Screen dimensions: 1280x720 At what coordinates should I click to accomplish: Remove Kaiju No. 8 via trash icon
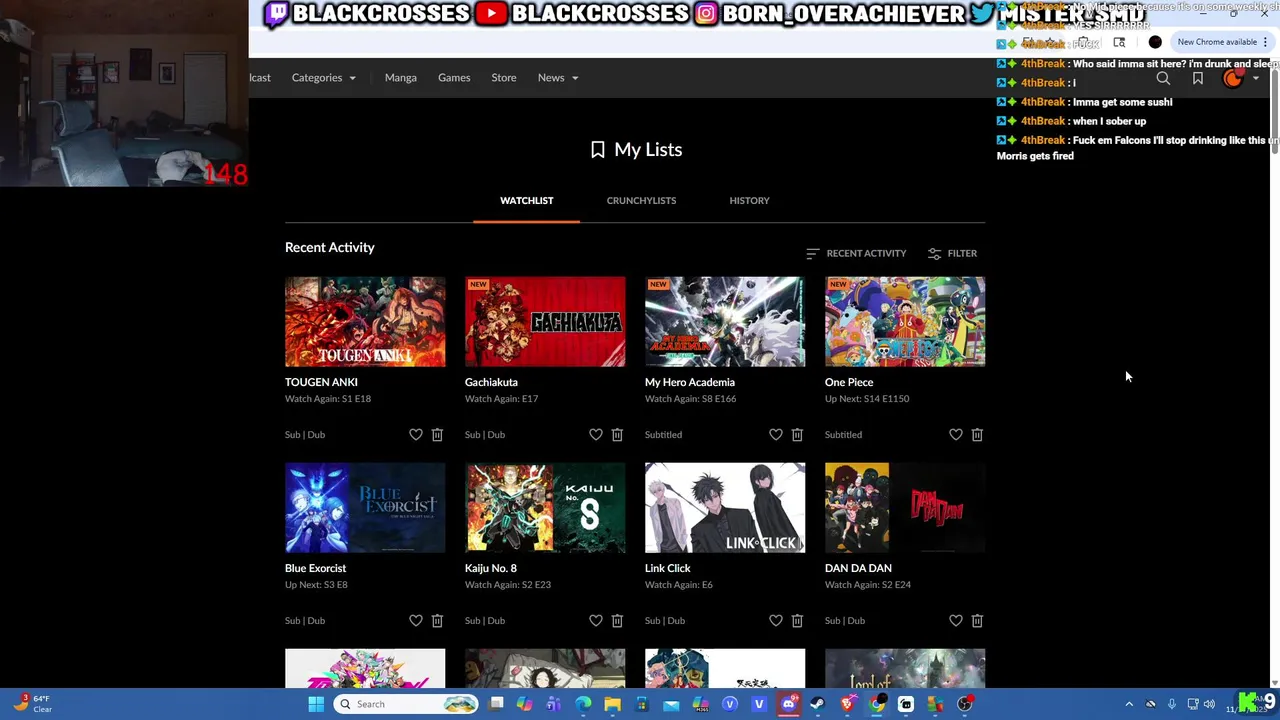coord(617,621)
